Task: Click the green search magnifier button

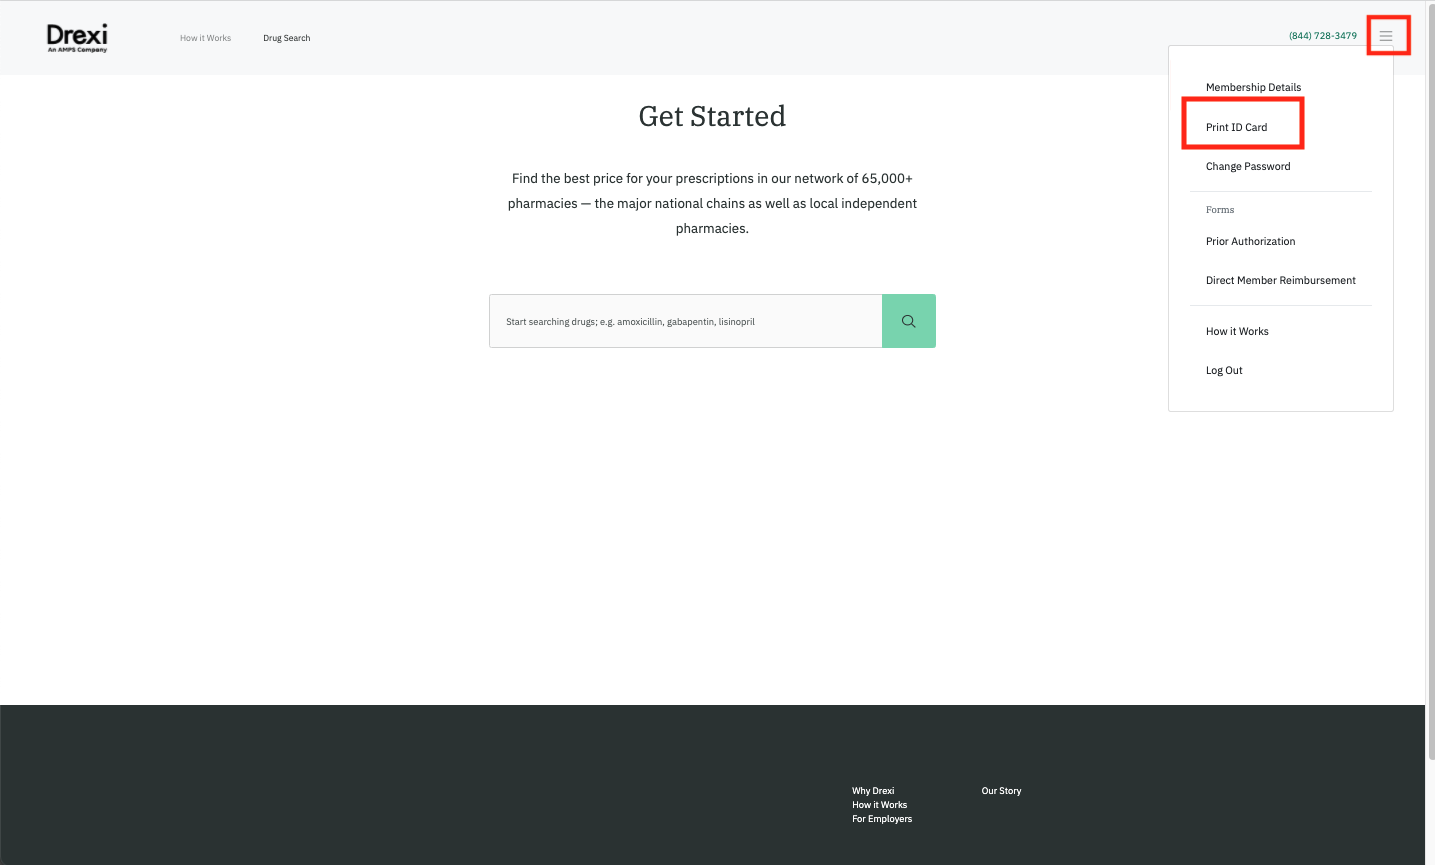Action: click(908, 321)
